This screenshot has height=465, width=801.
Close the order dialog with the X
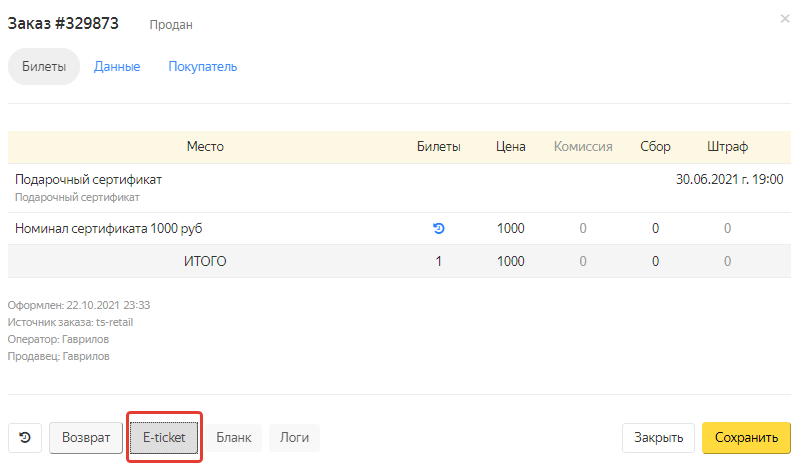[784, 18]
